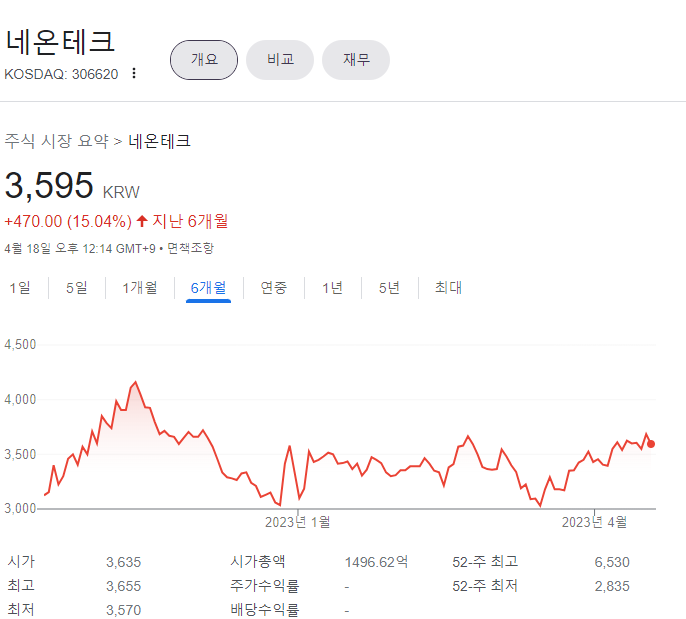Switch chart to the 1년 tab

pyautogui.click(x=332, y=288)
